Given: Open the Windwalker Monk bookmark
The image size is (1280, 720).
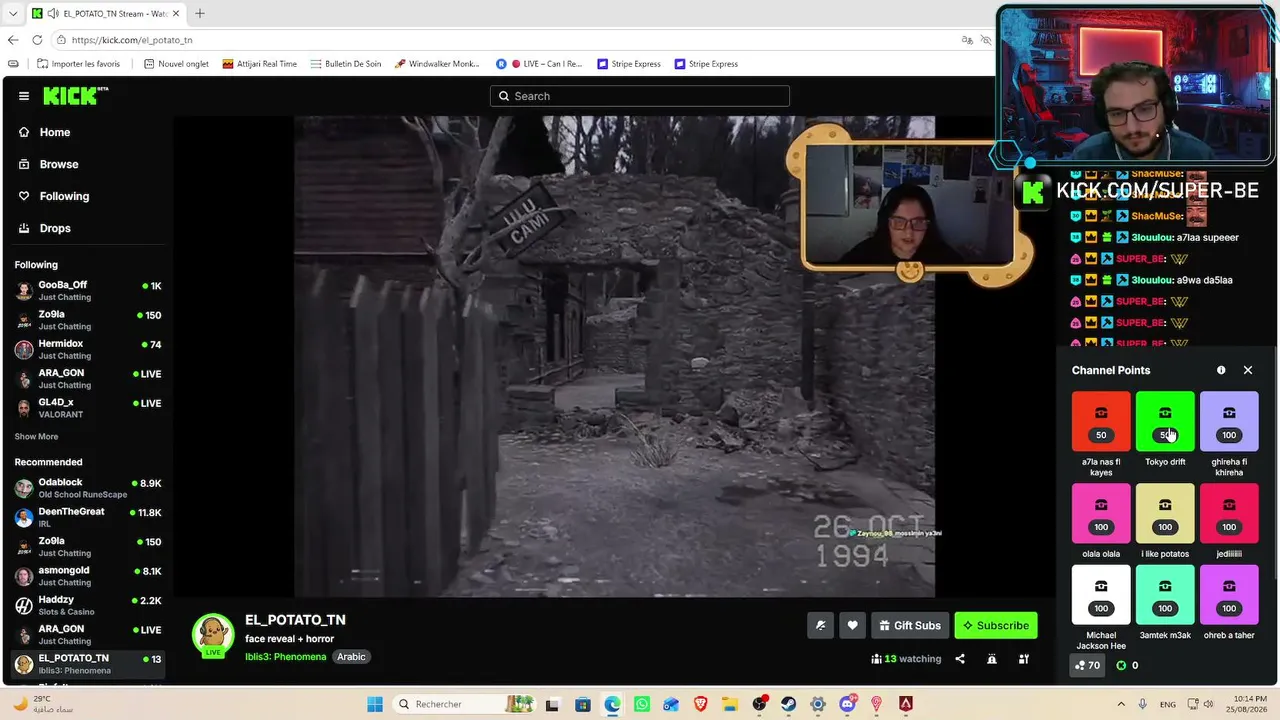Looking at the screenshot, I should [437, 64].
